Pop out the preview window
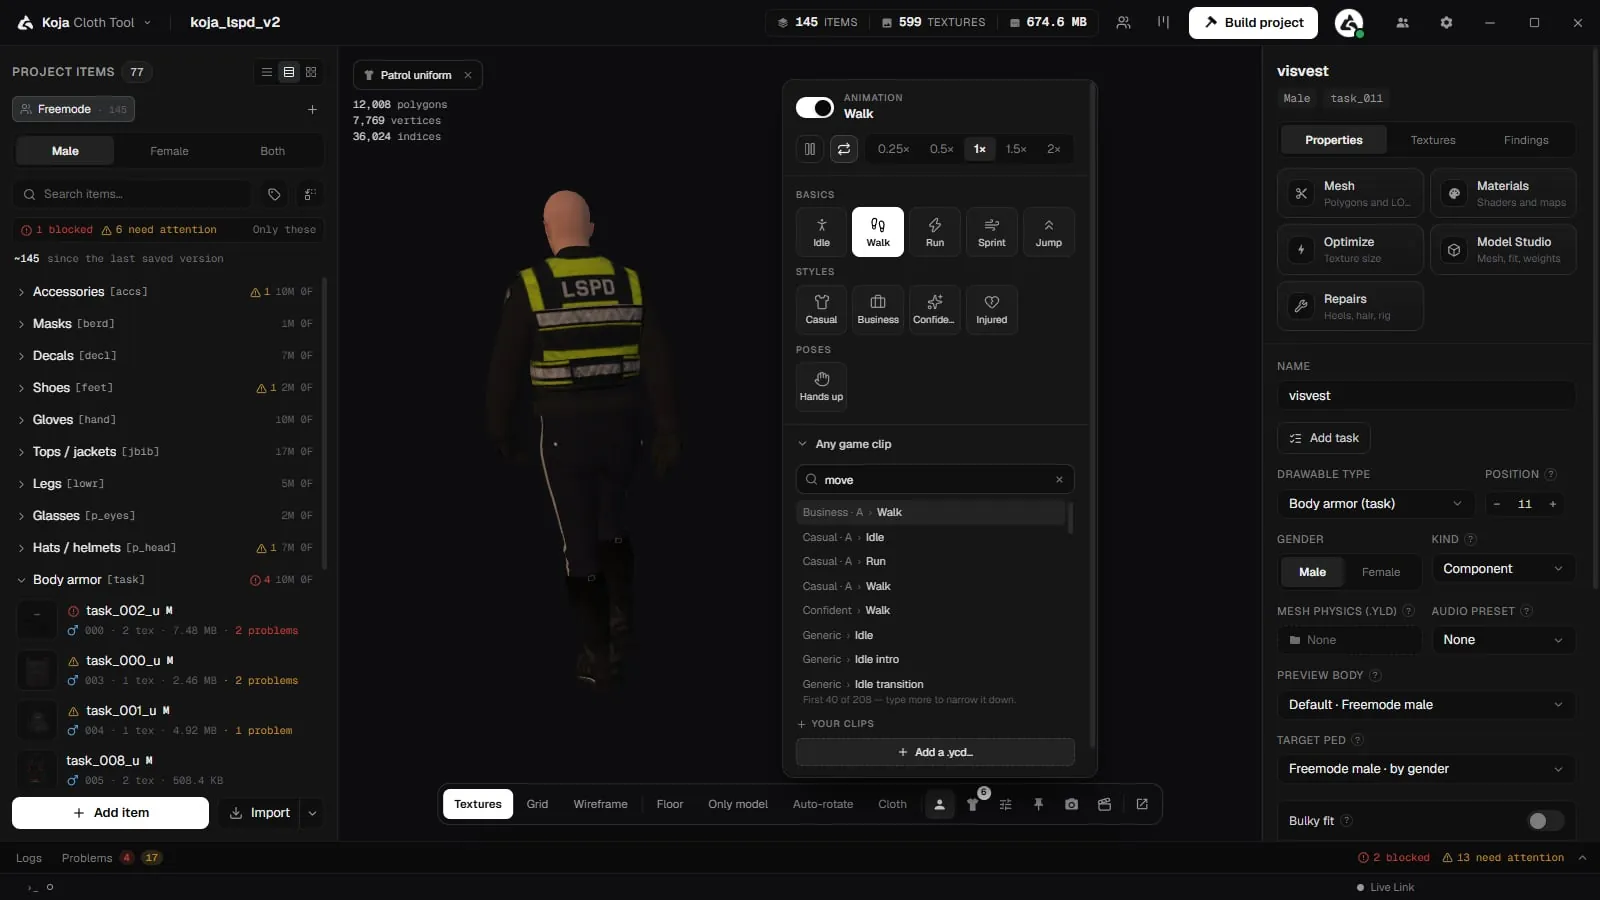Viewport: 1600px width, 900px height. pyautogui.click(x=1142, y=804)
